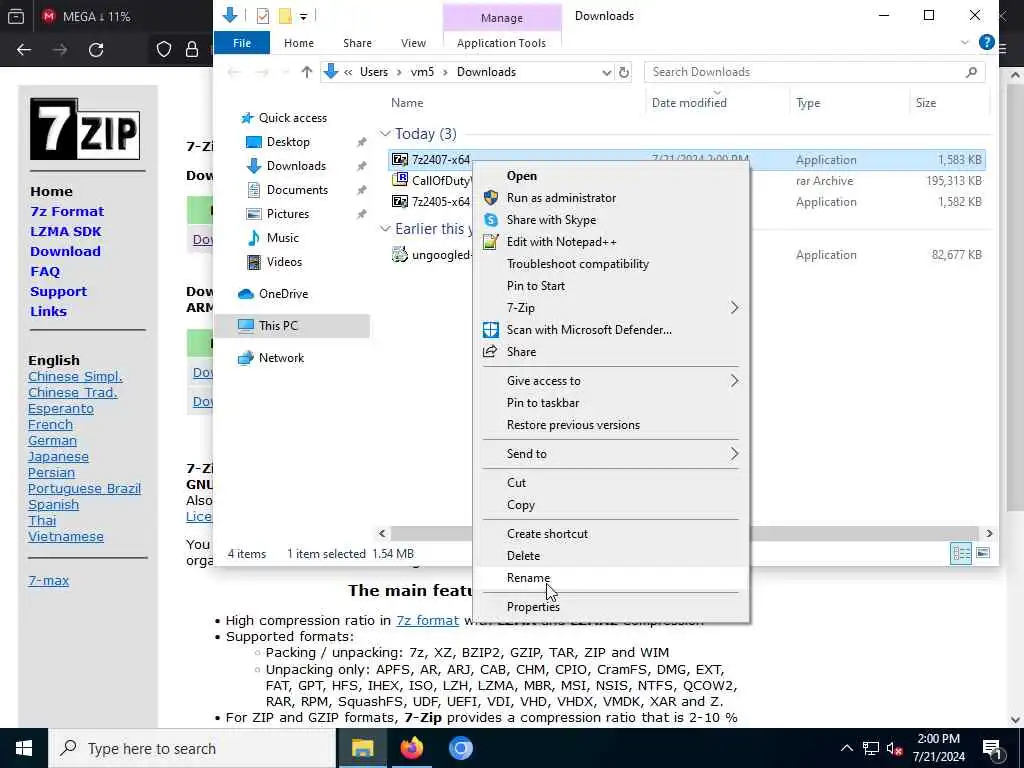Image resolution: width=1024 pixels, height=768 pixels.
Task: Switch to the Home ribbon tab
Action: click(x=298, y=43)
